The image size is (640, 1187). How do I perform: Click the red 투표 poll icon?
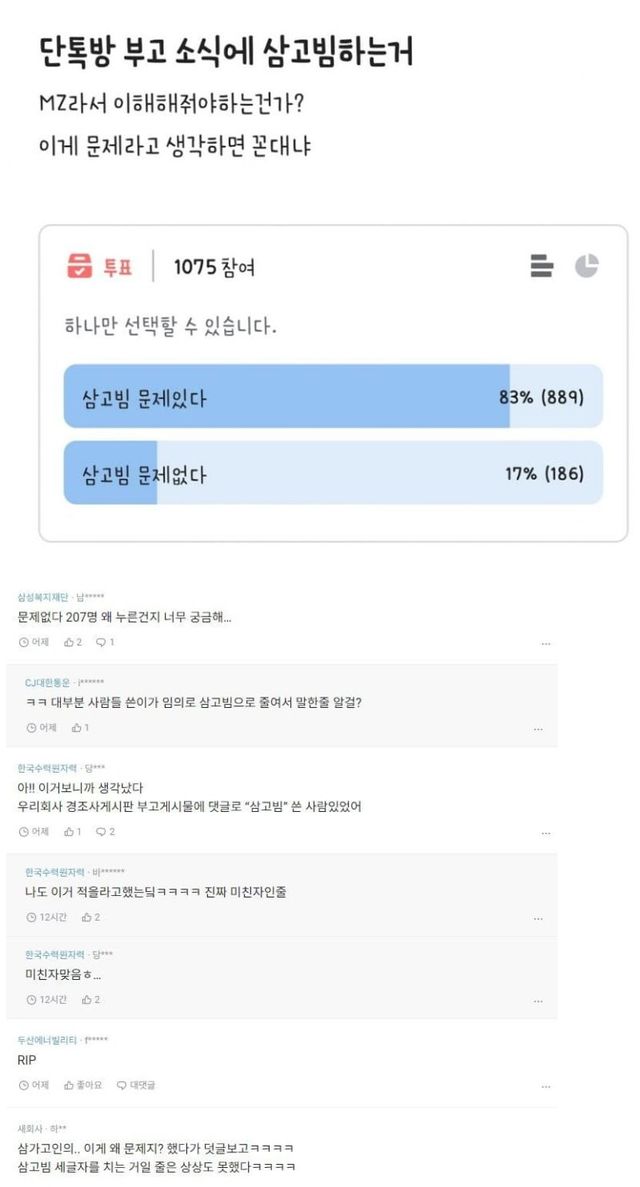[79, 267]
